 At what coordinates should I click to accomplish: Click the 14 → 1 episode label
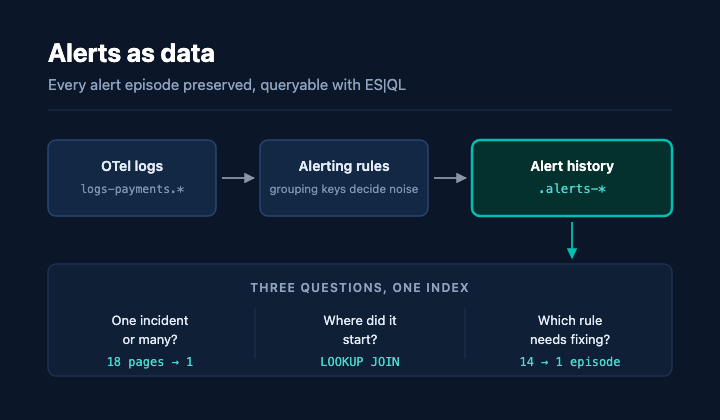point(570,362)
